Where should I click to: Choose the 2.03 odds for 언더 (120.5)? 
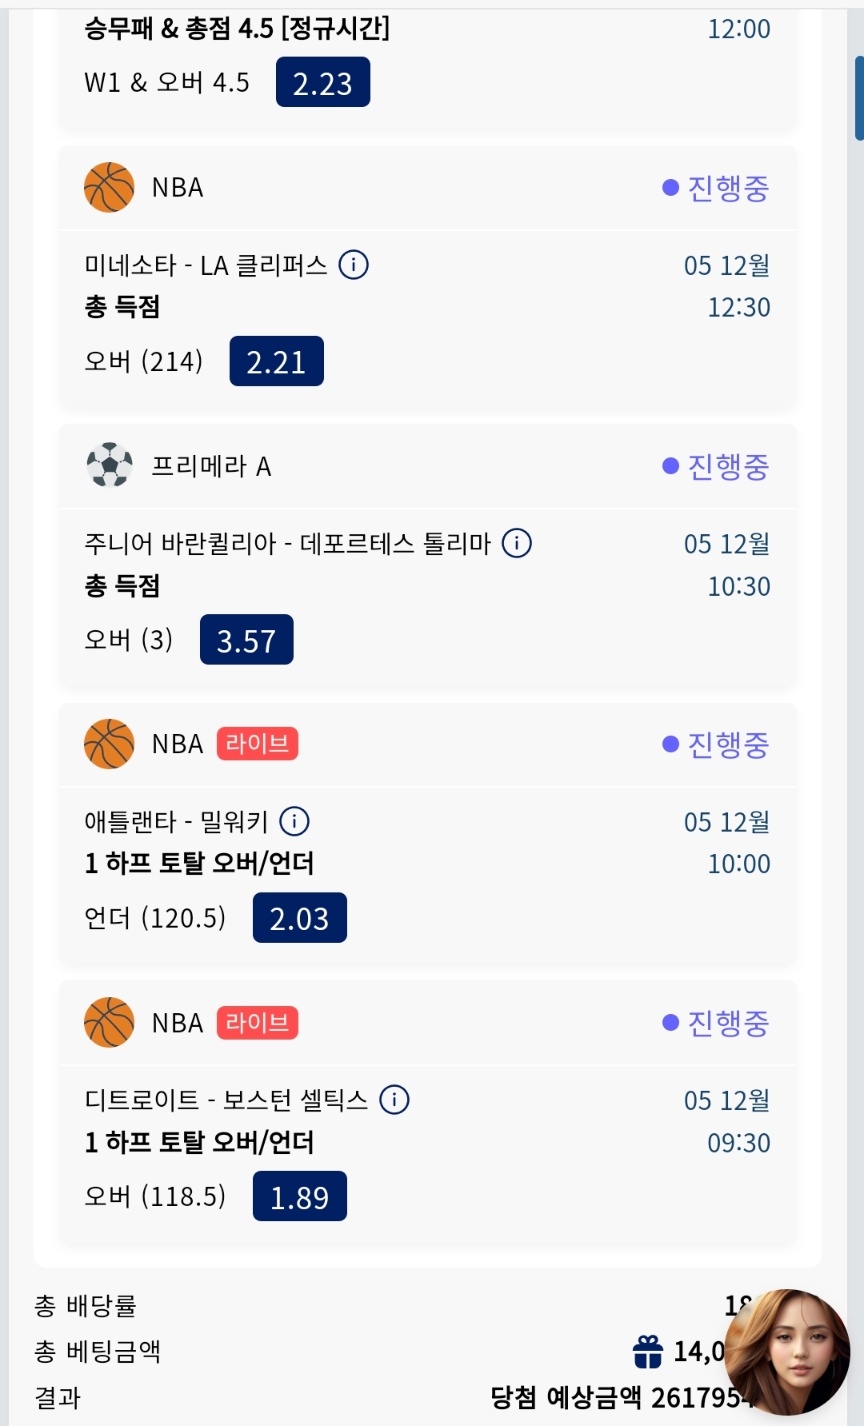299,918
